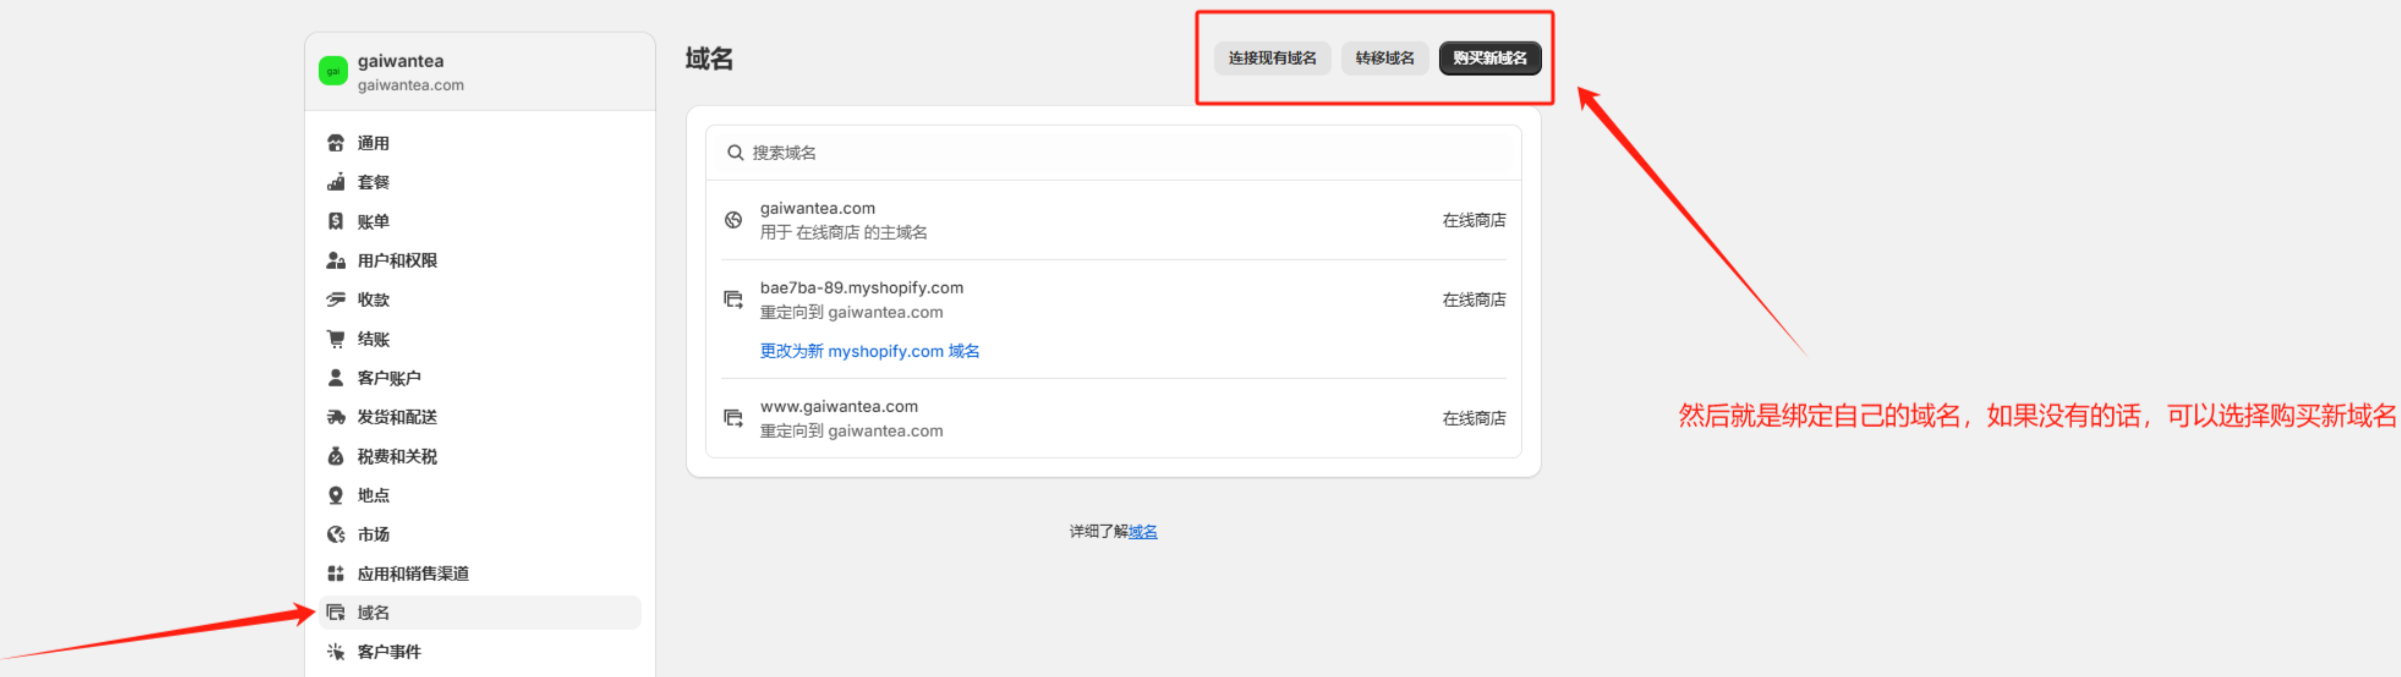This screenshot has height=677, width=2401.
Task: Open the gaiwantea.com primary domain row
Action: pyautogui.click(x=1114, y=220)
